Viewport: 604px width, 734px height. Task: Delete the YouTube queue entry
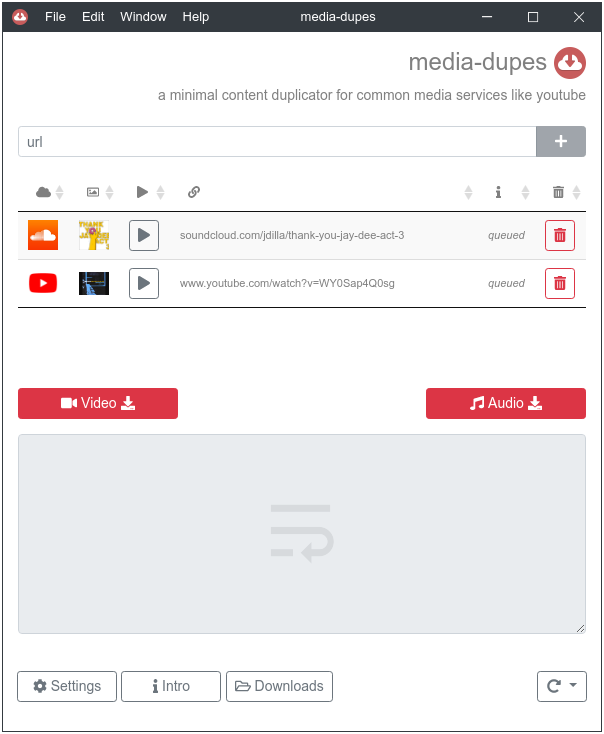point(560,283)
